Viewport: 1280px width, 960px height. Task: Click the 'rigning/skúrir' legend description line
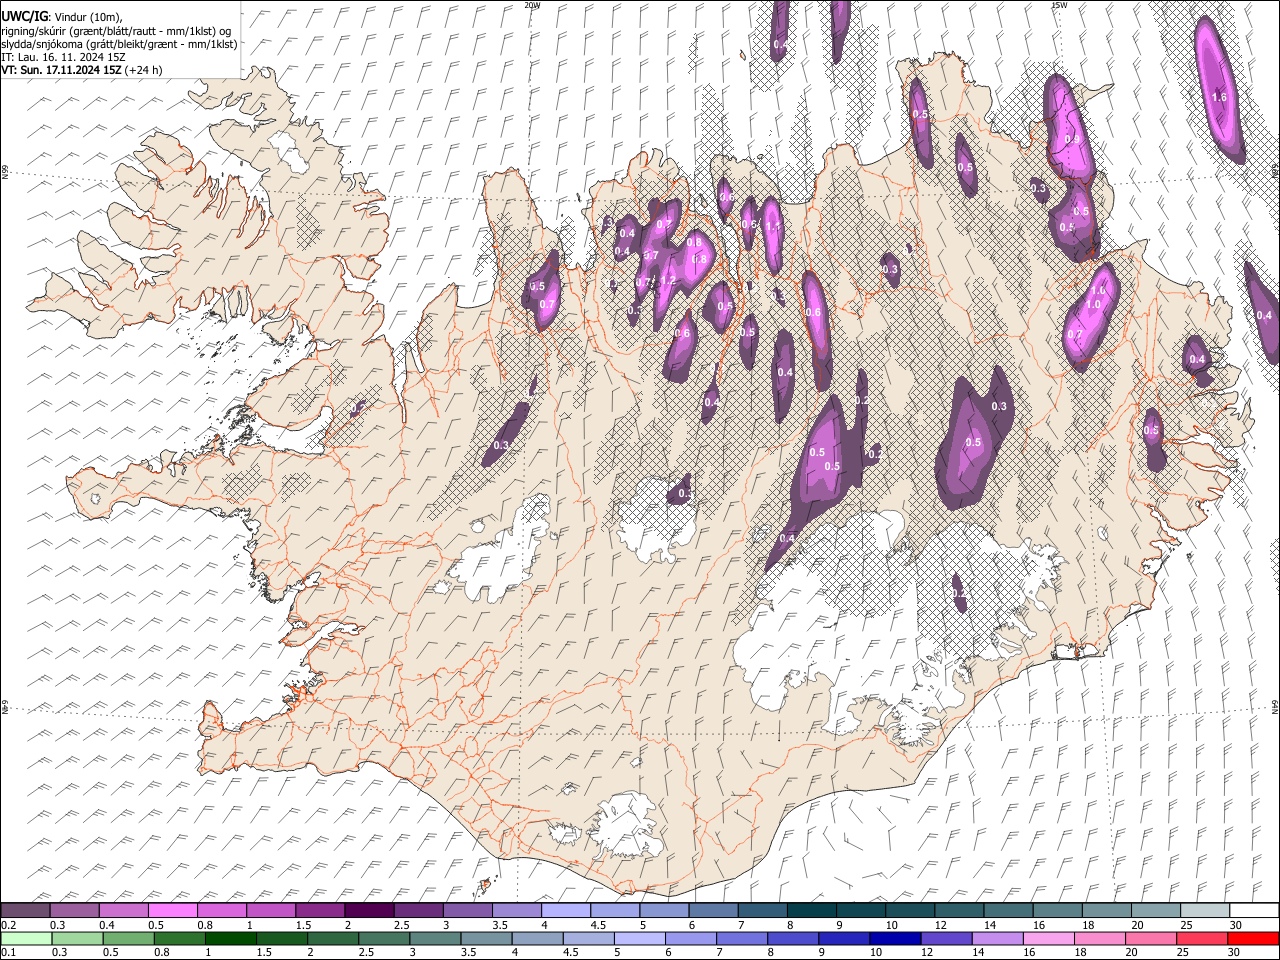(116, 31)
